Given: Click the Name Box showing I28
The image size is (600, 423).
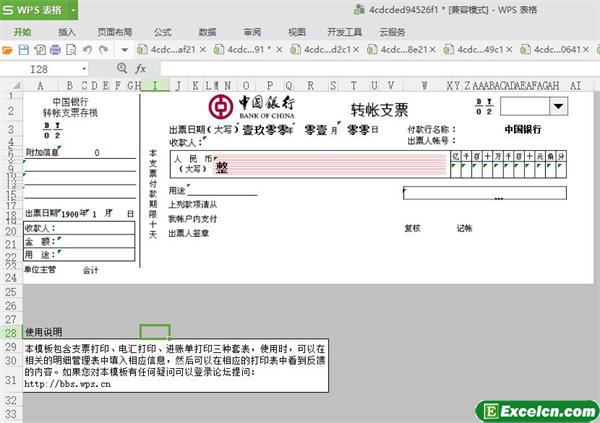Looking at the screenshot, I should coord(40,69).
